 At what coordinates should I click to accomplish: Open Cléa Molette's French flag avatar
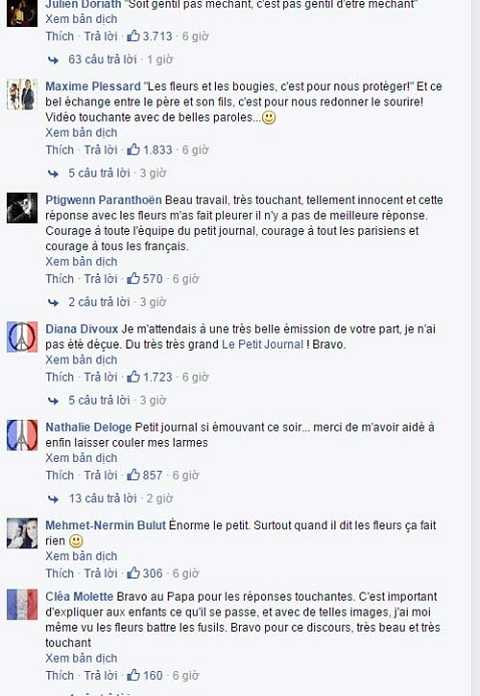22,604
